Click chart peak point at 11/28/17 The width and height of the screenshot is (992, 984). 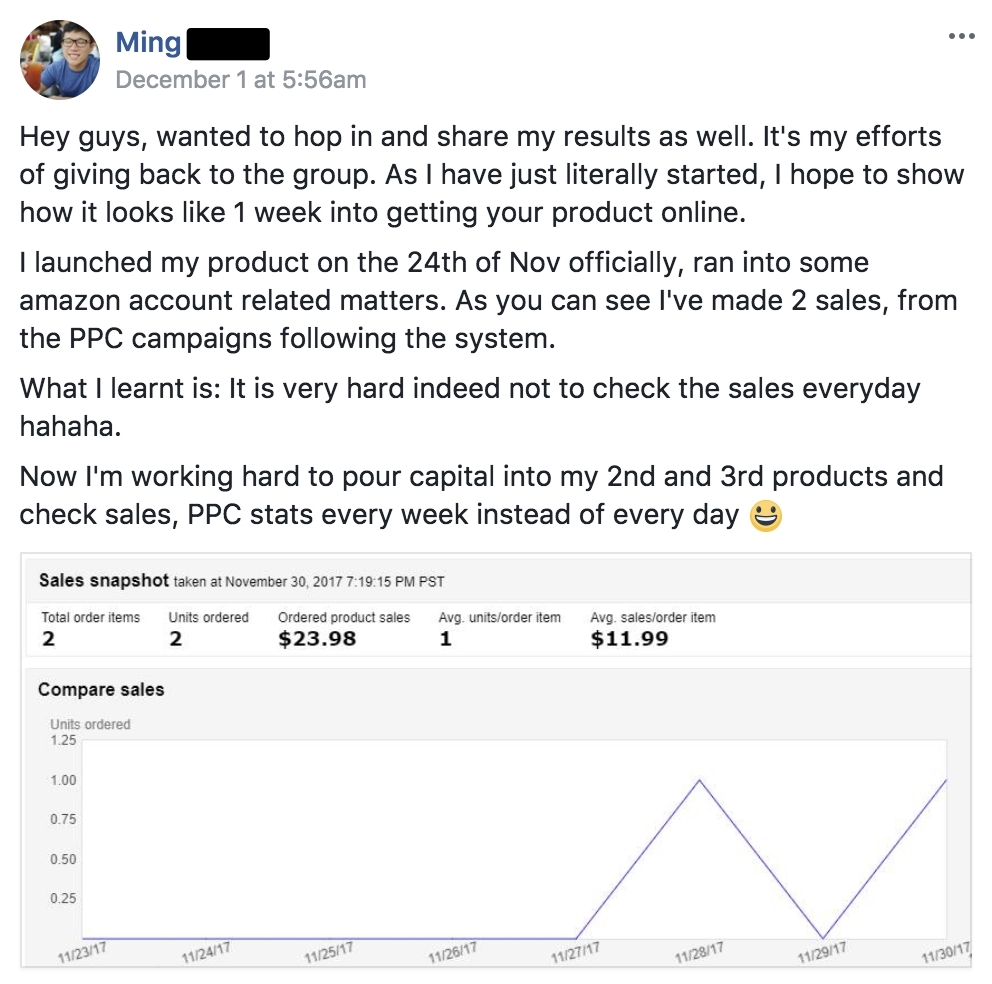click(x=699, y=780)
